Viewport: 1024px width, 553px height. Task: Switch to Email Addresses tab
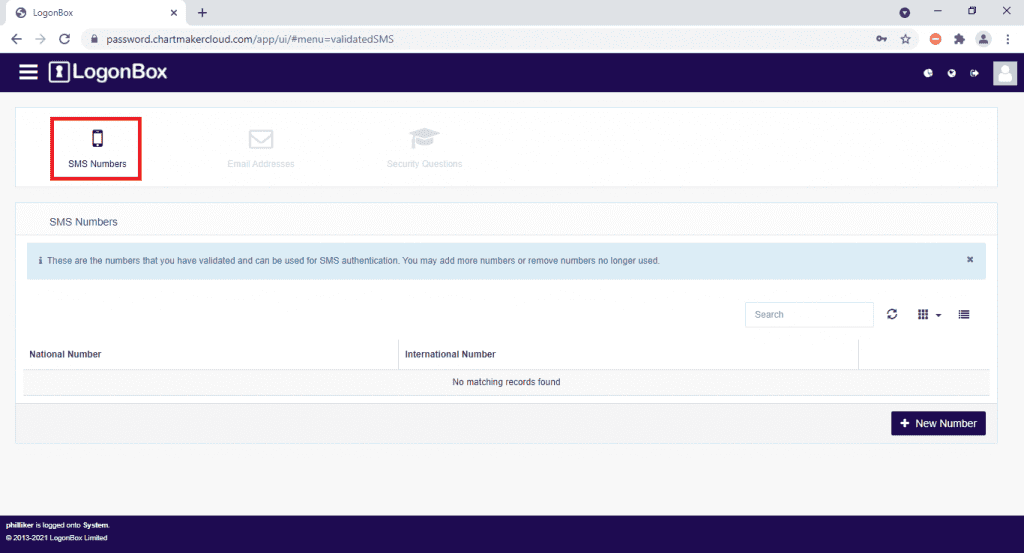click(x=261, y=149)
